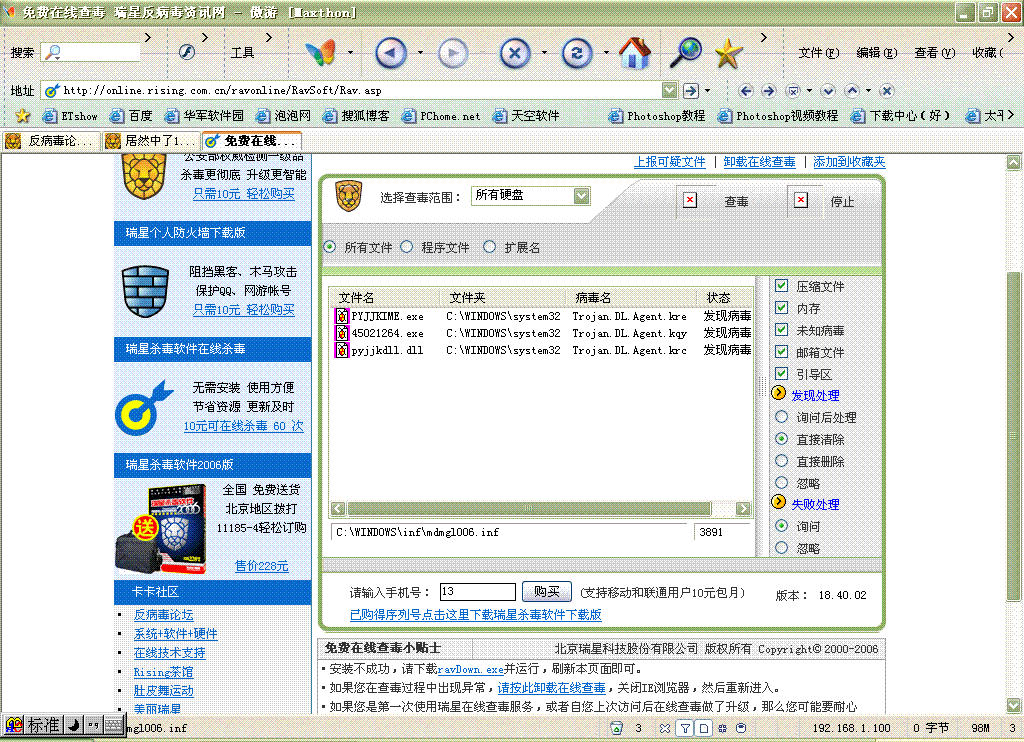1024x742 pixels.
Task: Click the firewall brick shield icon
Action: [145, 291]
